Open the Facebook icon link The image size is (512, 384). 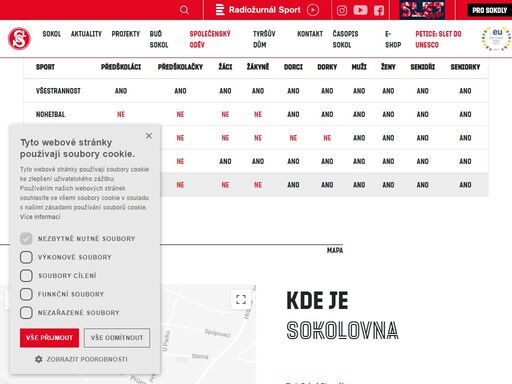pyautogui.click(x=379, y=10)
